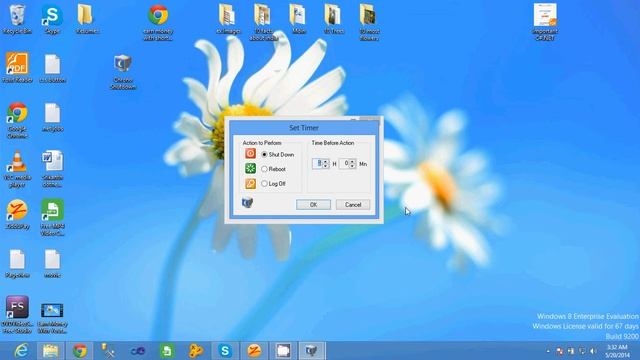Decrease minutes with the down arrow

click(352, 166)
